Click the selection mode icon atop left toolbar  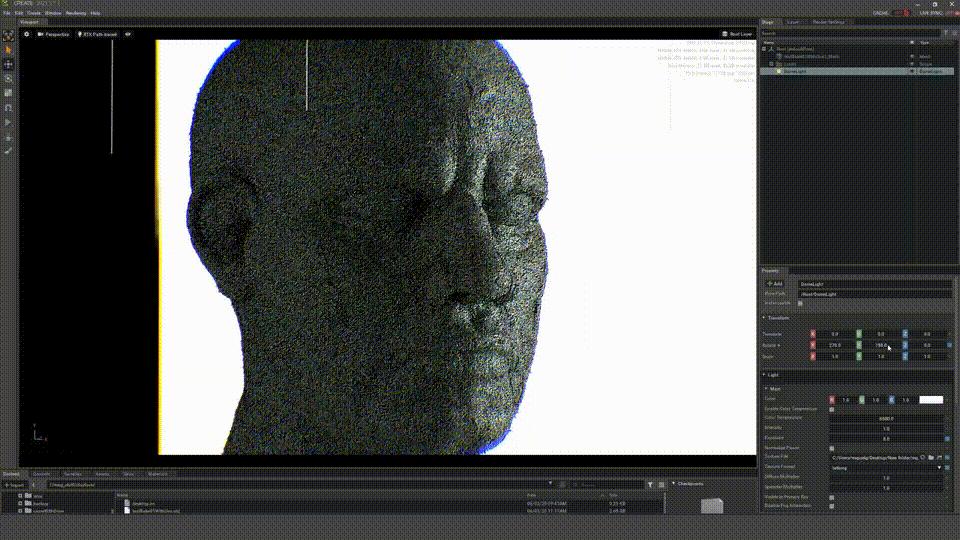coord(8,36)
